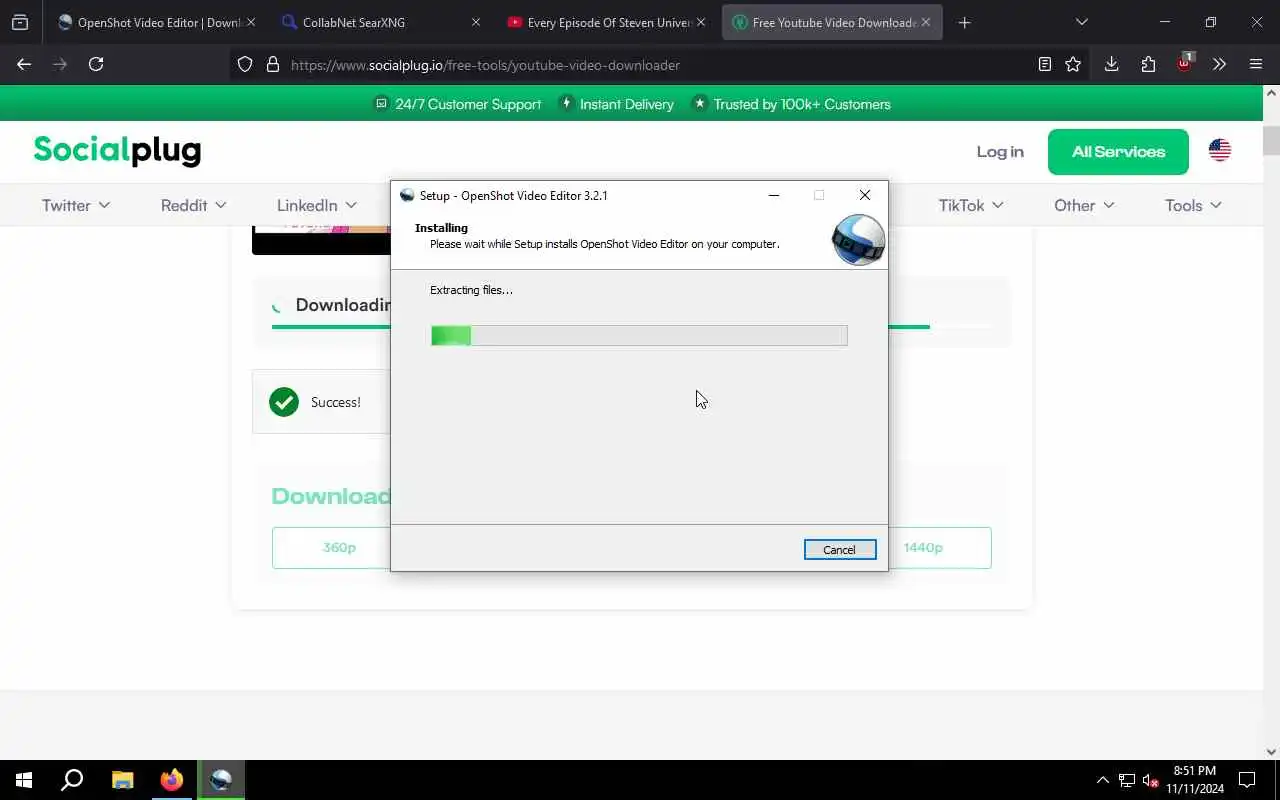Click the Log in link

[1000, 152]
